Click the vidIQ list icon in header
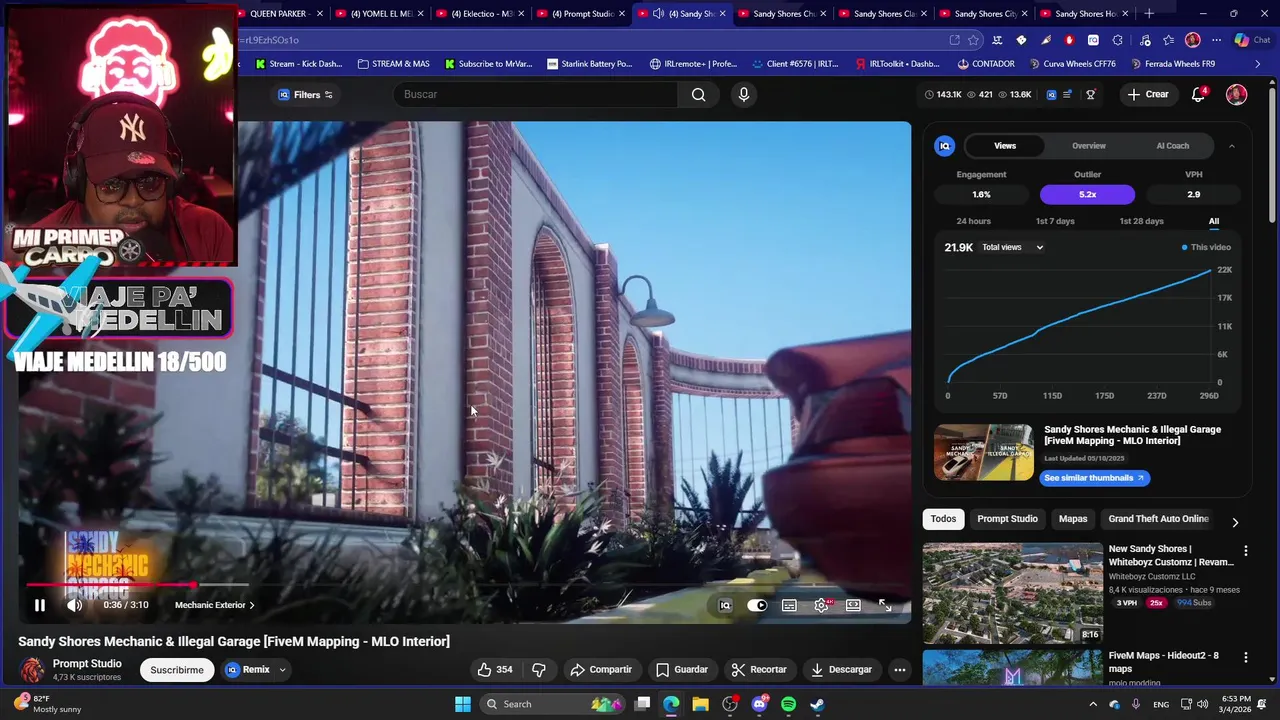The width and height of the screenshot is (1280, 720). pos(1067,95)
